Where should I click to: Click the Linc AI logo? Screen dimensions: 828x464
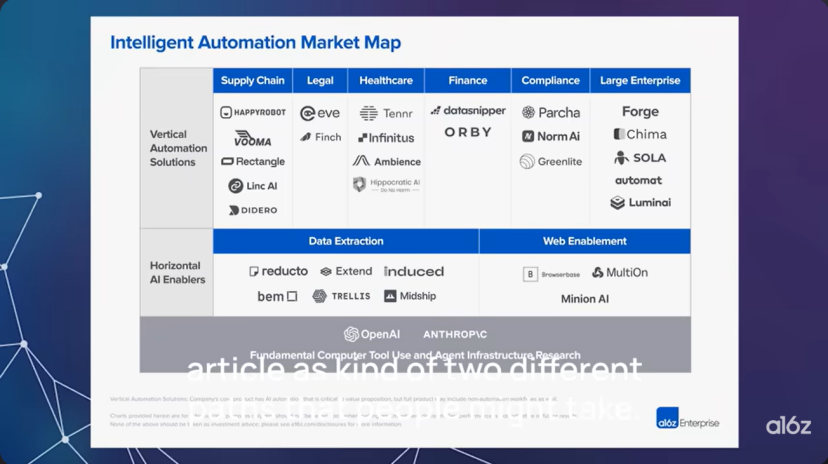coord(253,186)
